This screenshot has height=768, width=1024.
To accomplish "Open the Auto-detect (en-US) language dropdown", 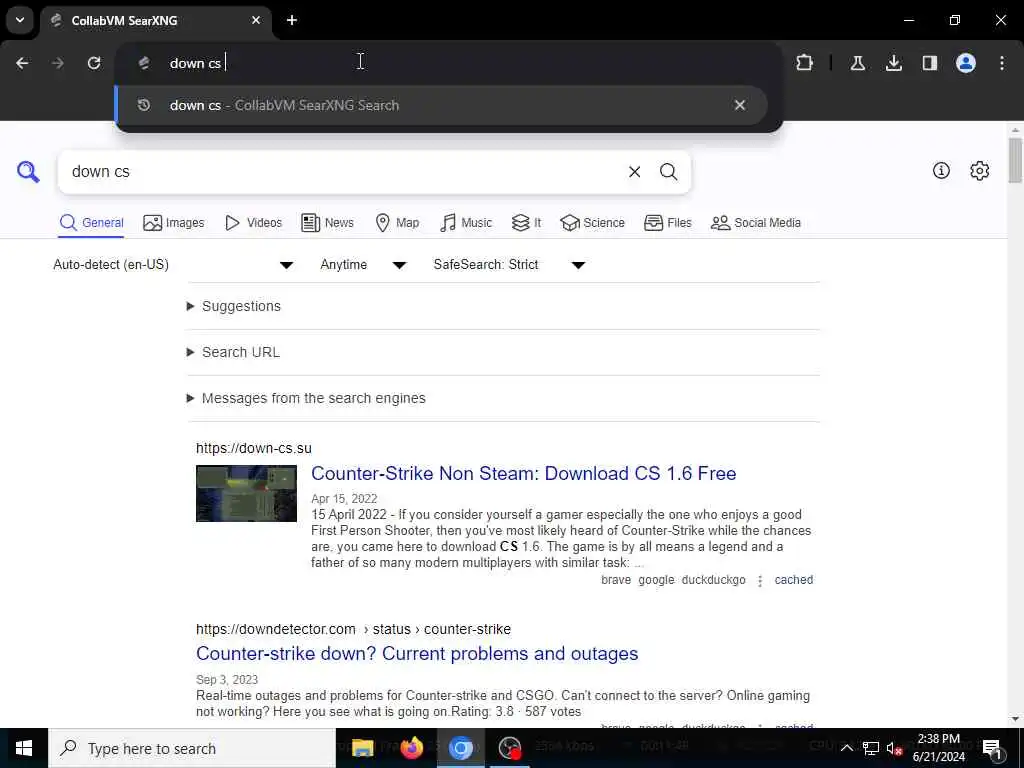I will [174, 264].
